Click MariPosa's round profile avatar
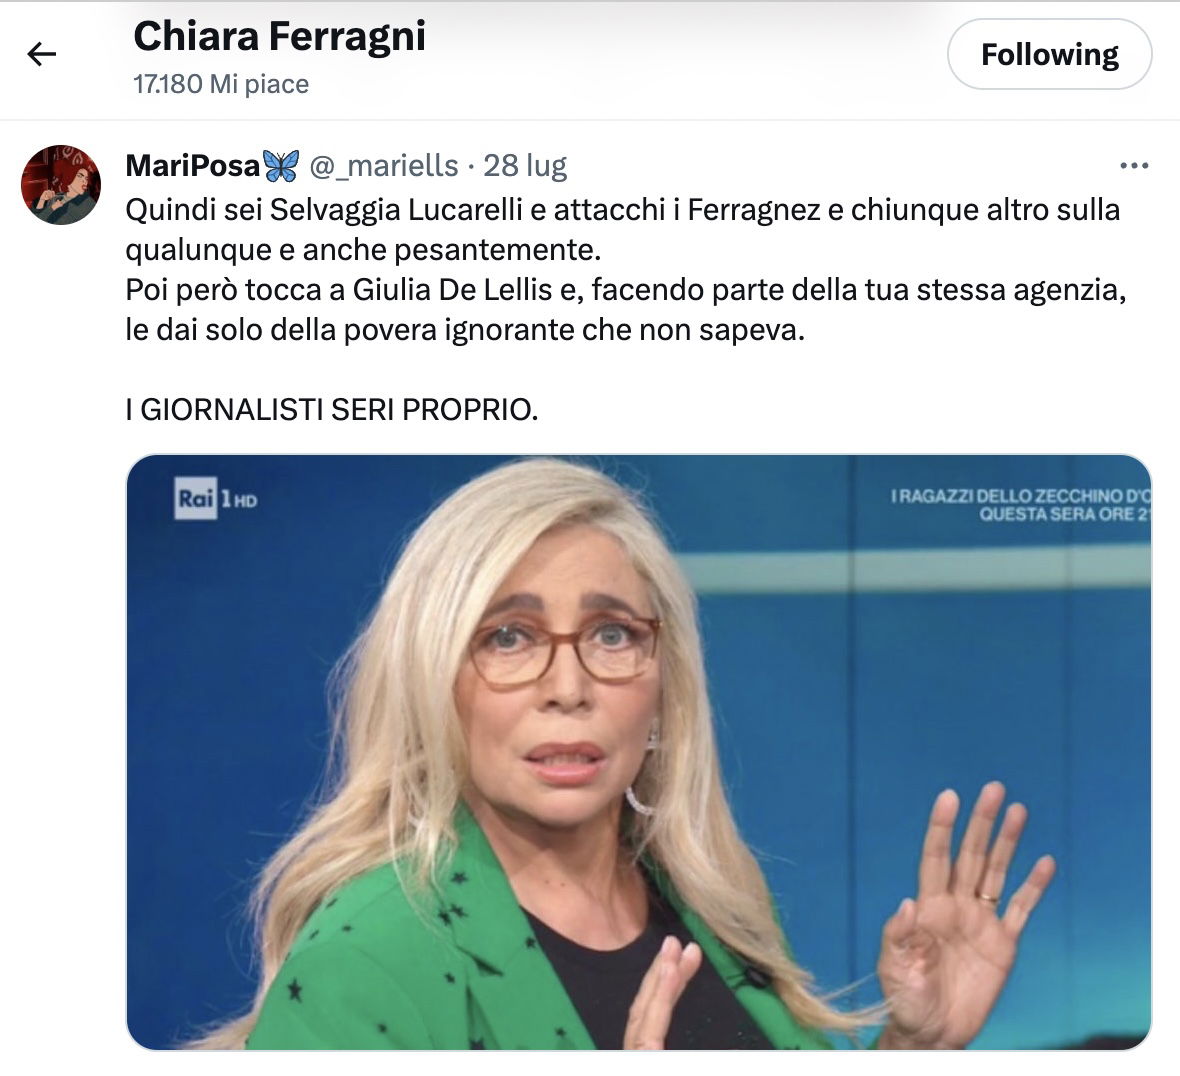The height and width of the screenshot is (1076, 1180). tap(61, 185)
